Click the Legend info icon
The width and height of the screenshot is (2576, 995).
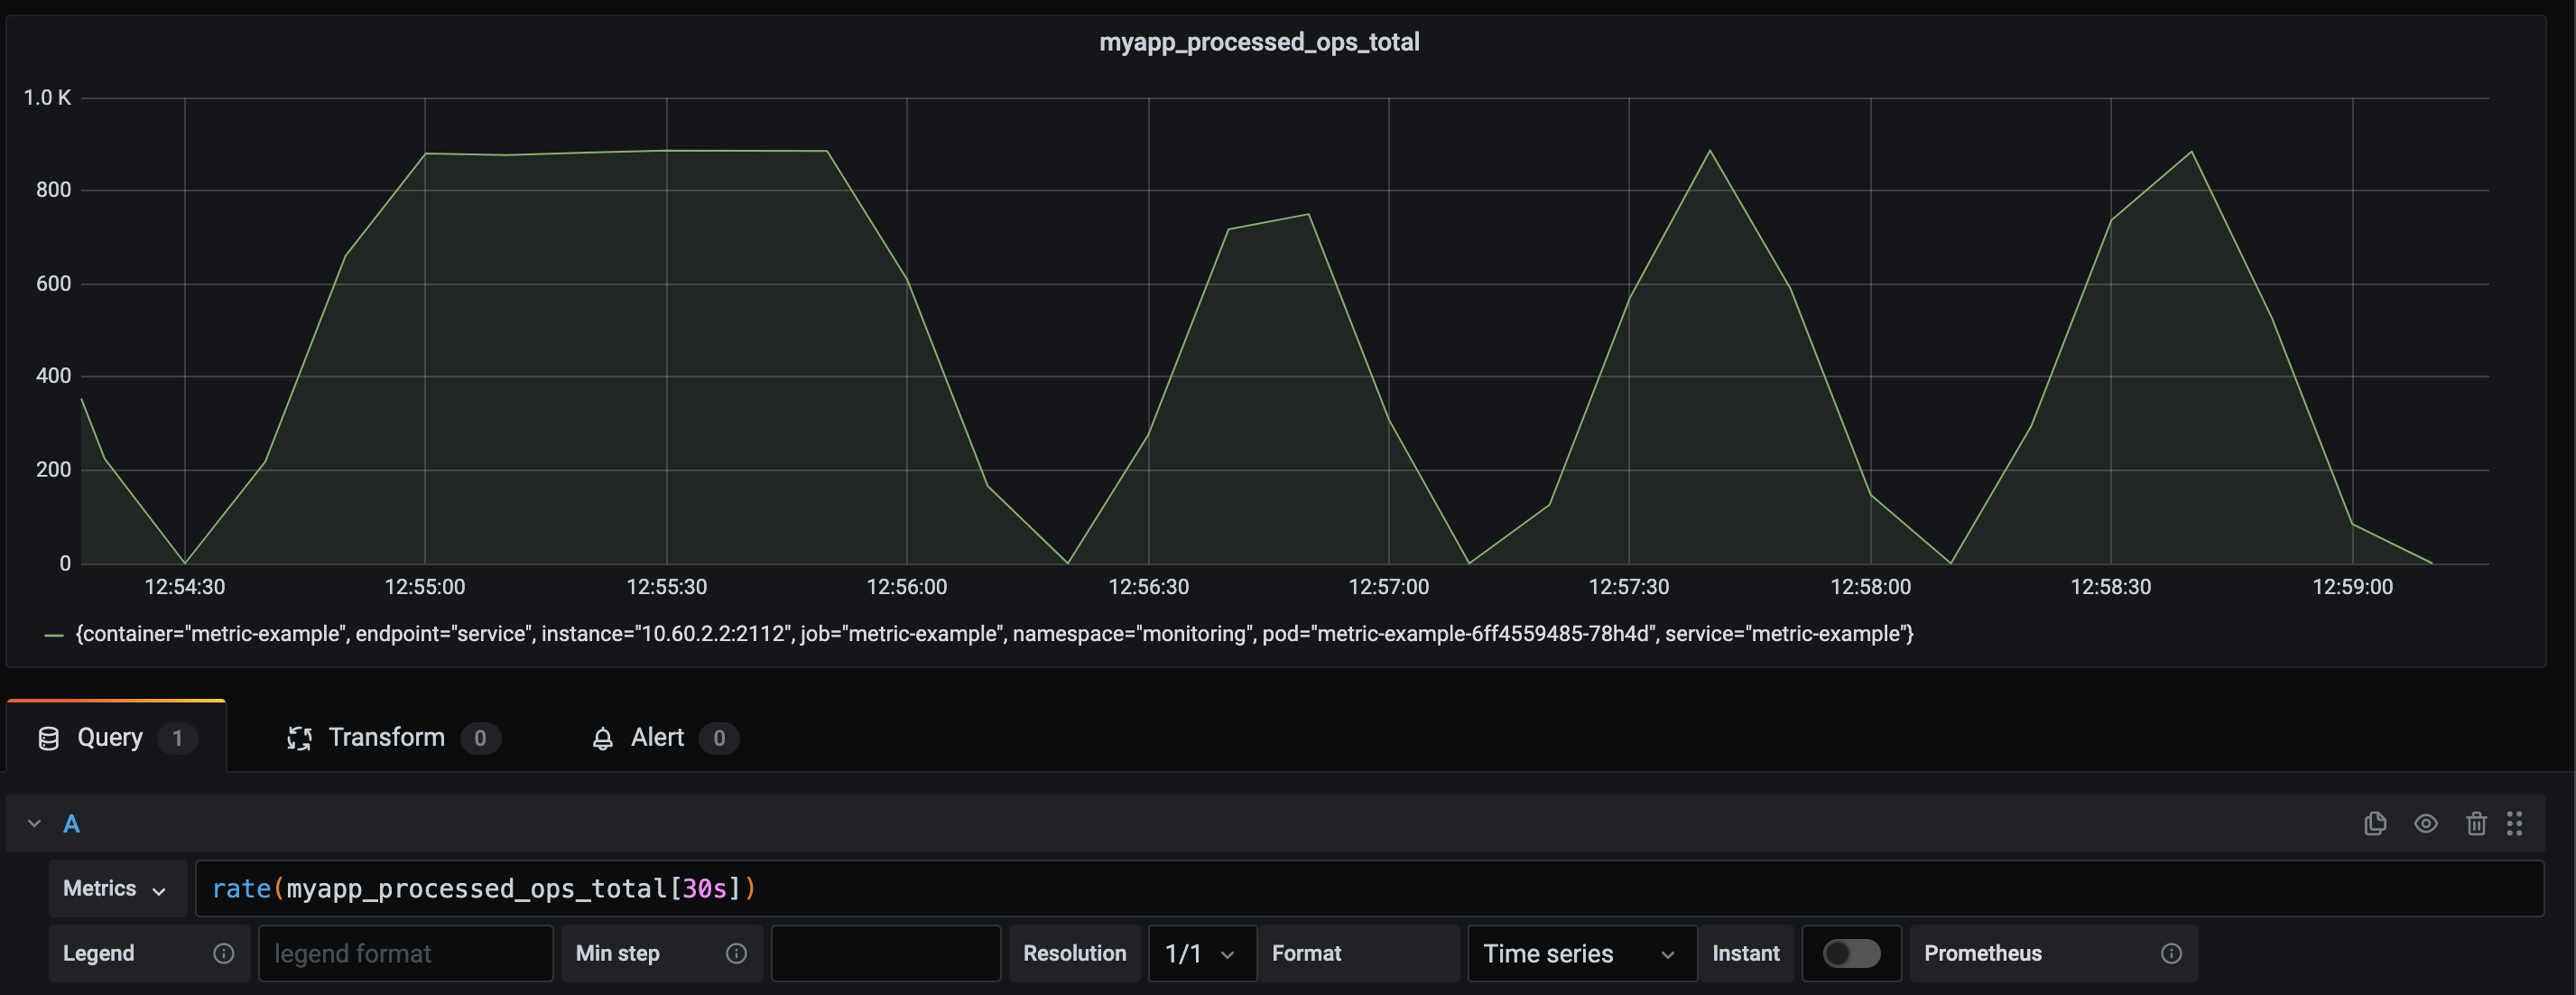[223, 953]
